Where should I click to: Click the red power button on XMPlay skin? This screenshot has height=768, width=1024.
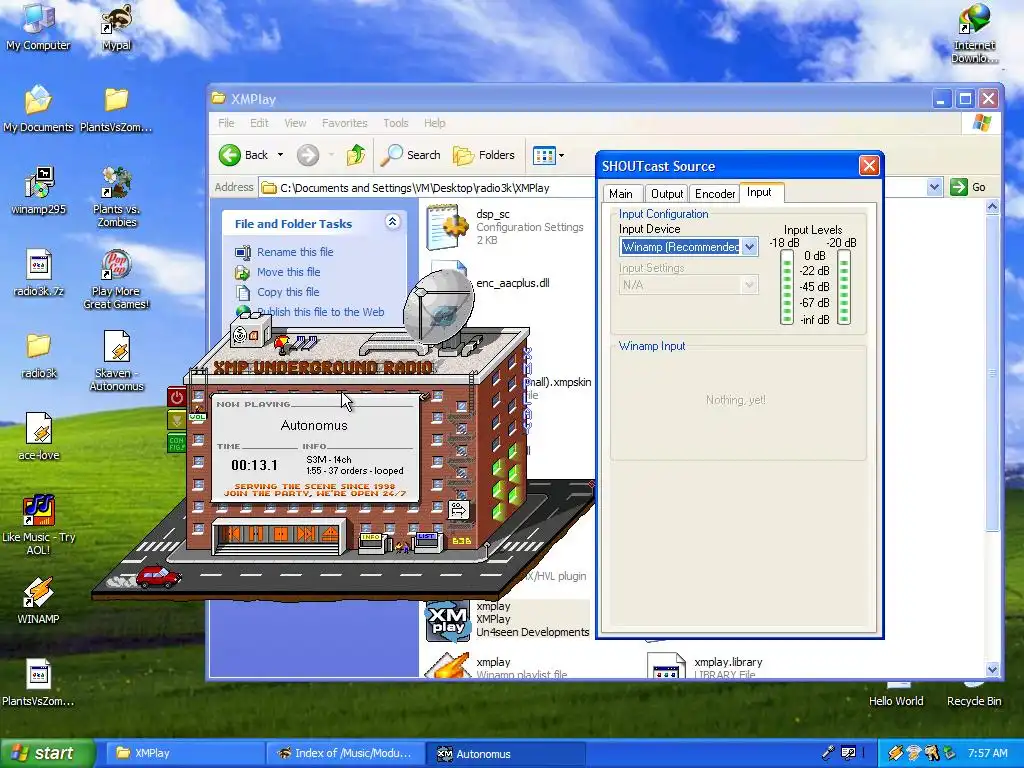(x=176, y=396)
